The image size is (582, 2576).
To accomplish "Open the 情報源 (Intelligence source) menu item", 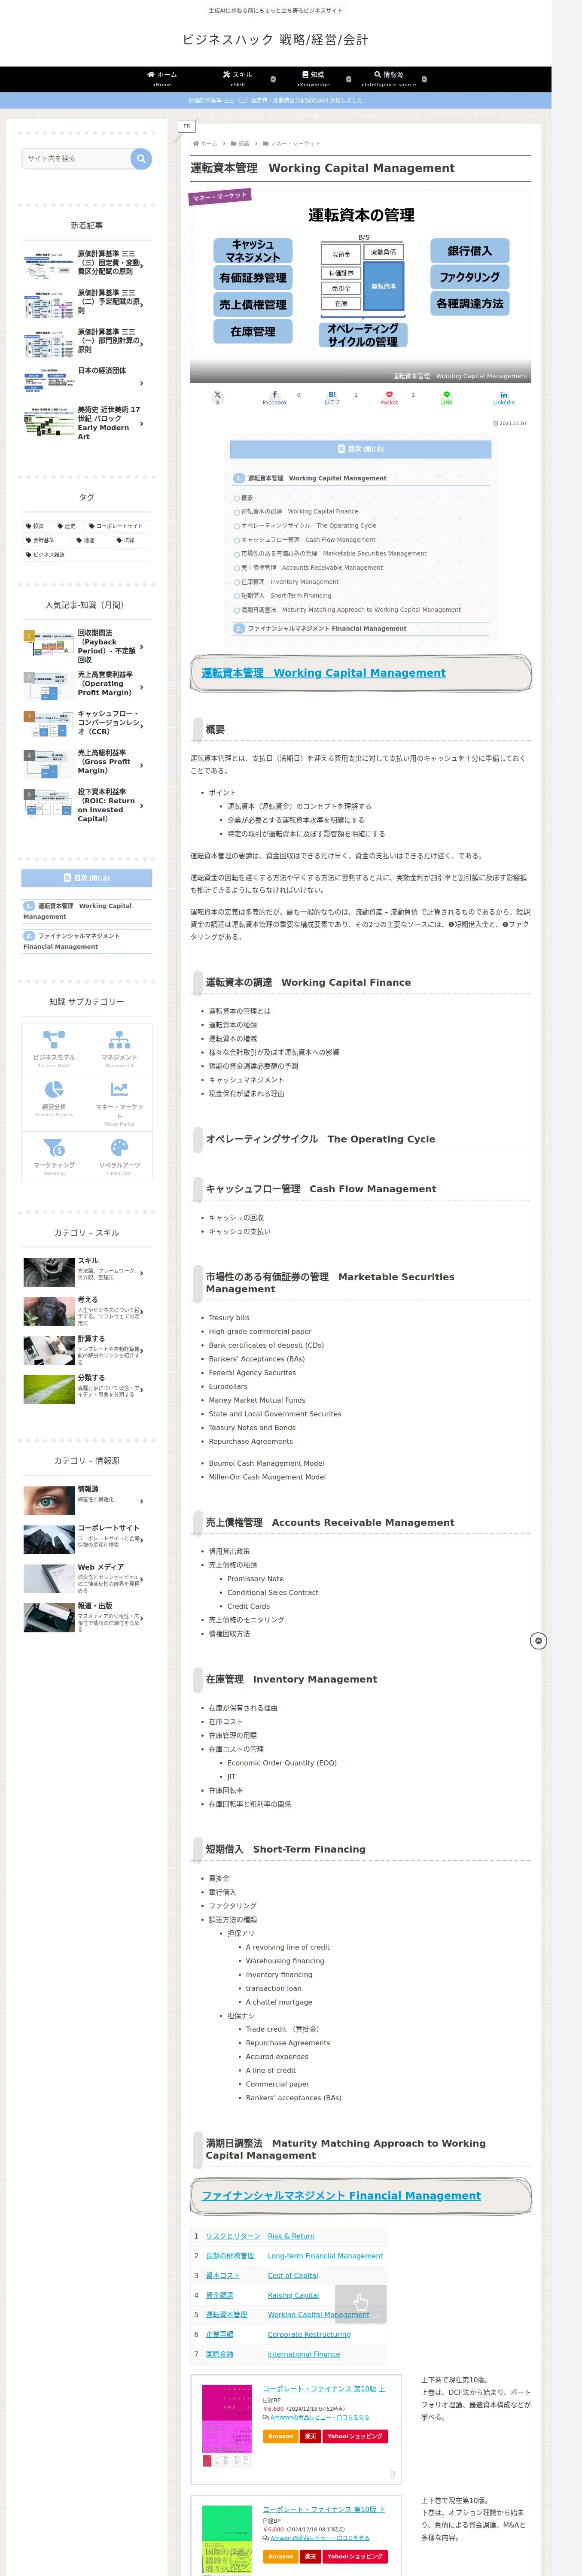I will click(x=389, y=79).
